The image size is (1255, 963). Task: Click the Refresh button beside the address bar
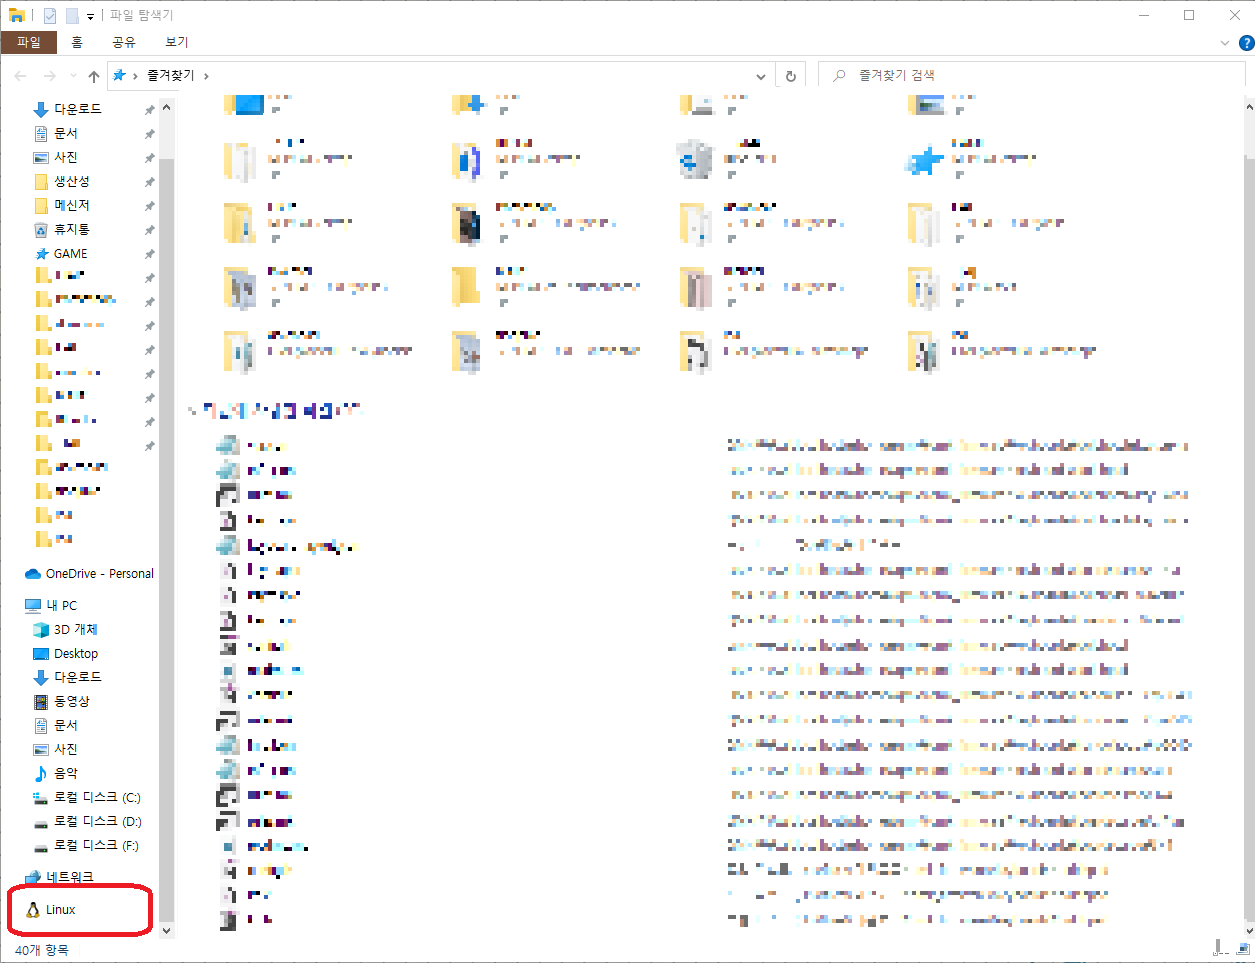point(791,76)
